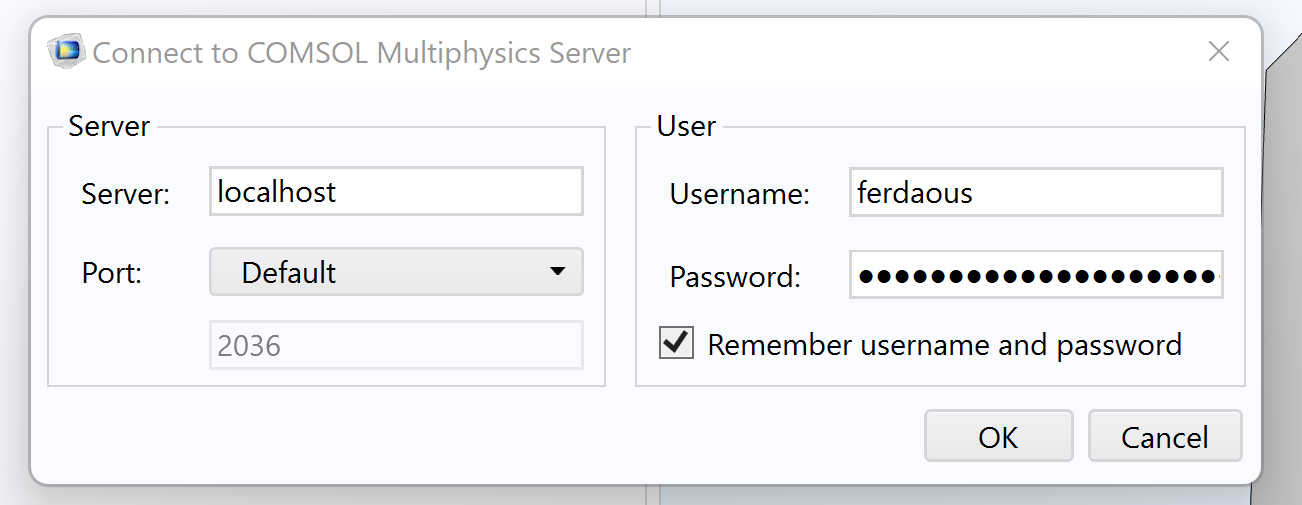1302x505 pixels.
Task: Click into the masked Password field
Action: [x=1035, y=275]
